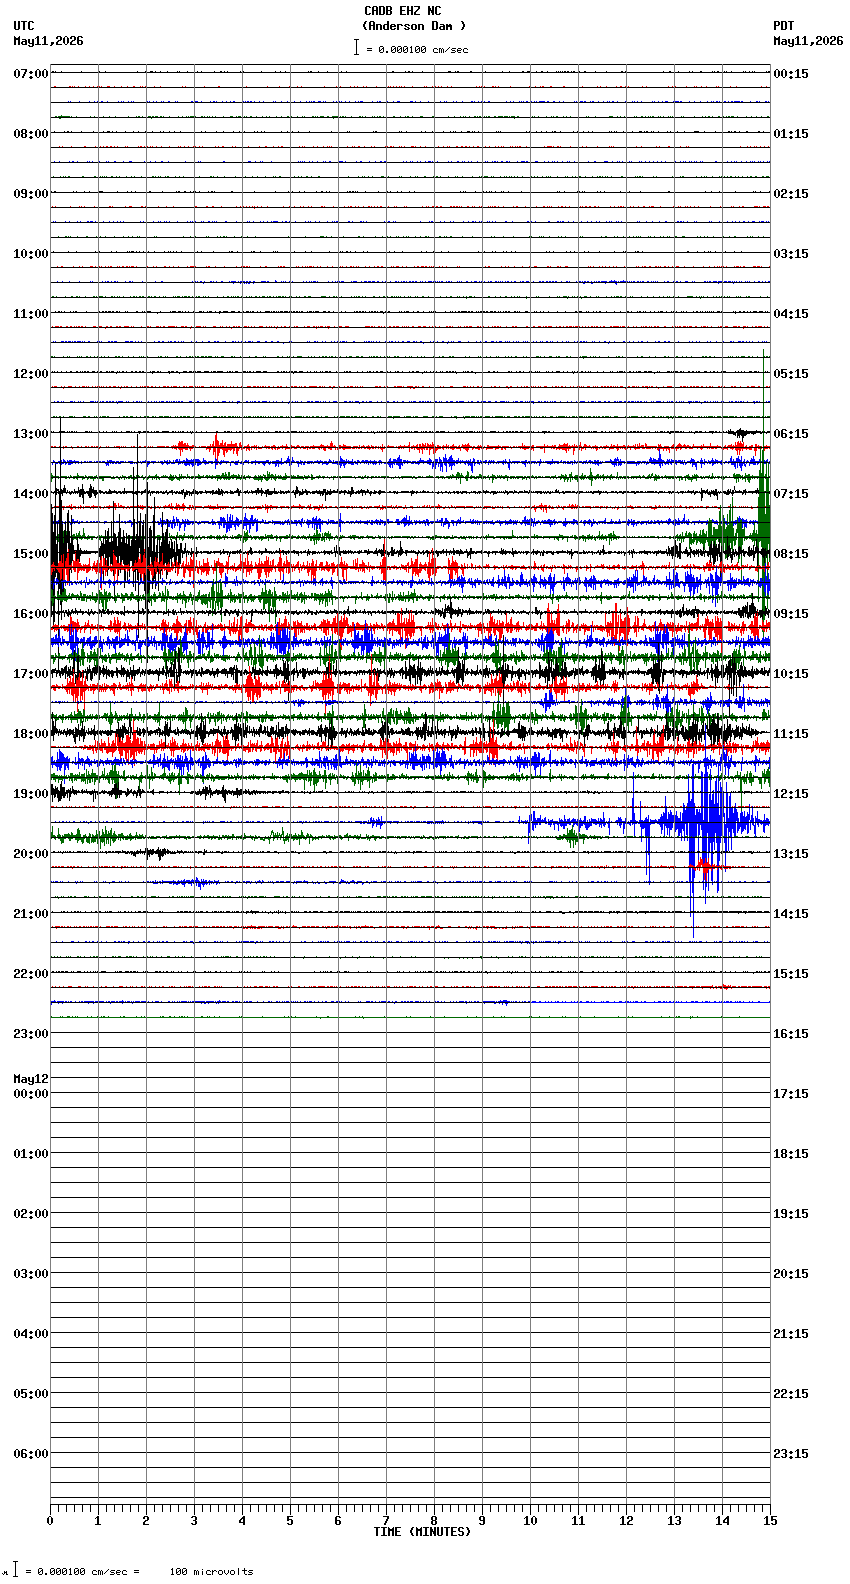Click the 11:00 UTC time label
This screenshot has height=1584, width=850.
pos(31,314)
